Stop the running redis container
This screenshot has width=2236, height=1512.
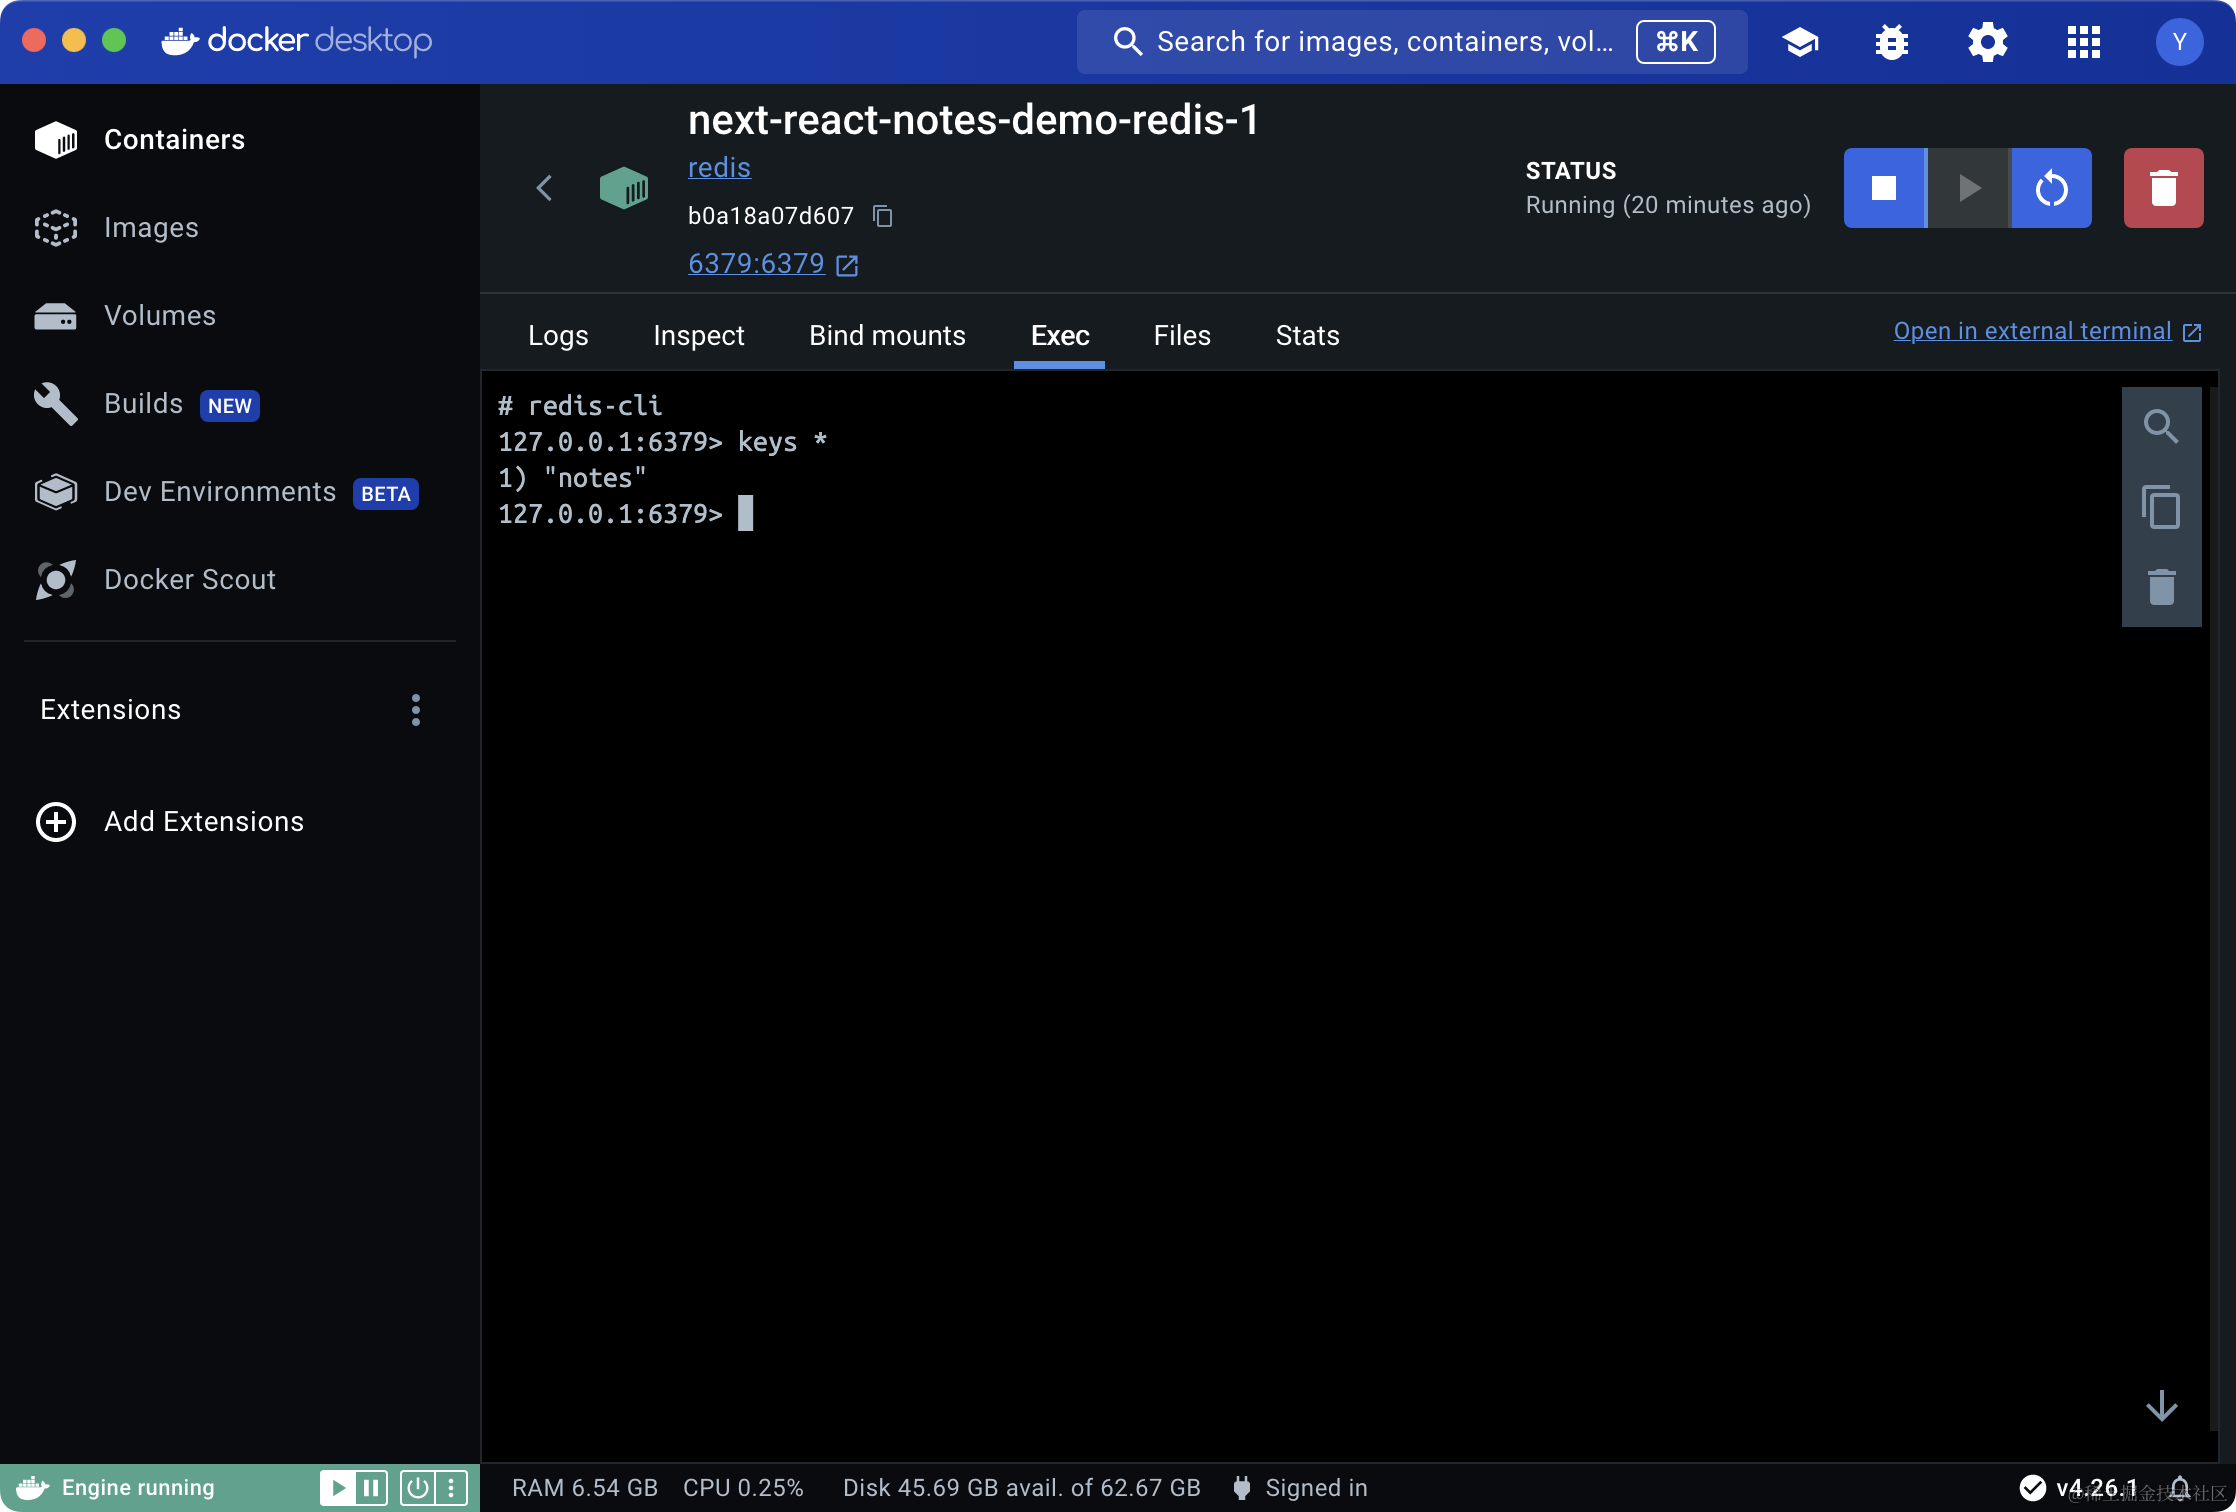tap(1884, 188)
